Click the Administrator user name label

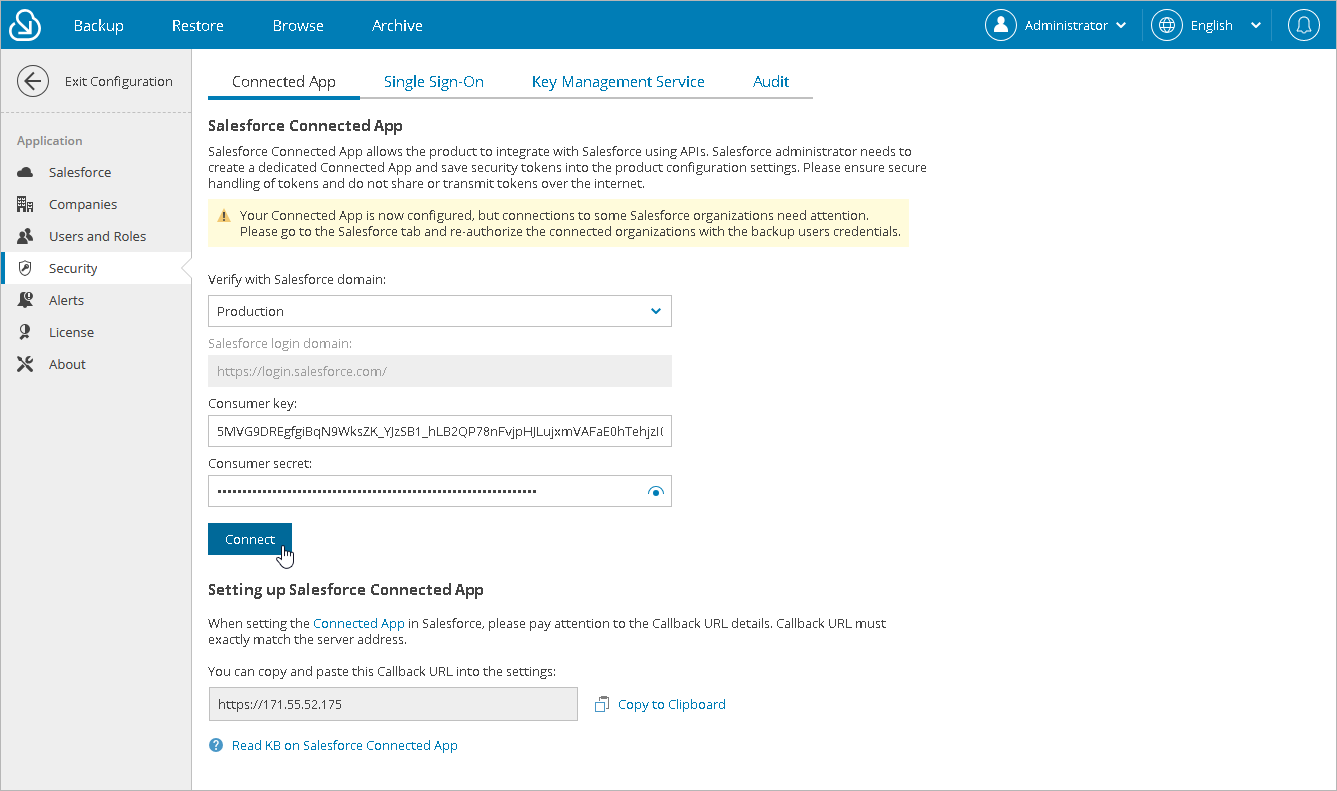tap(1066, 25)
